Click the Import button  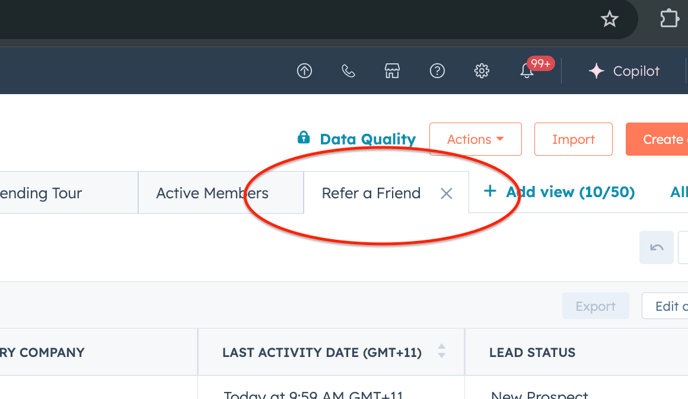point(573,139)
